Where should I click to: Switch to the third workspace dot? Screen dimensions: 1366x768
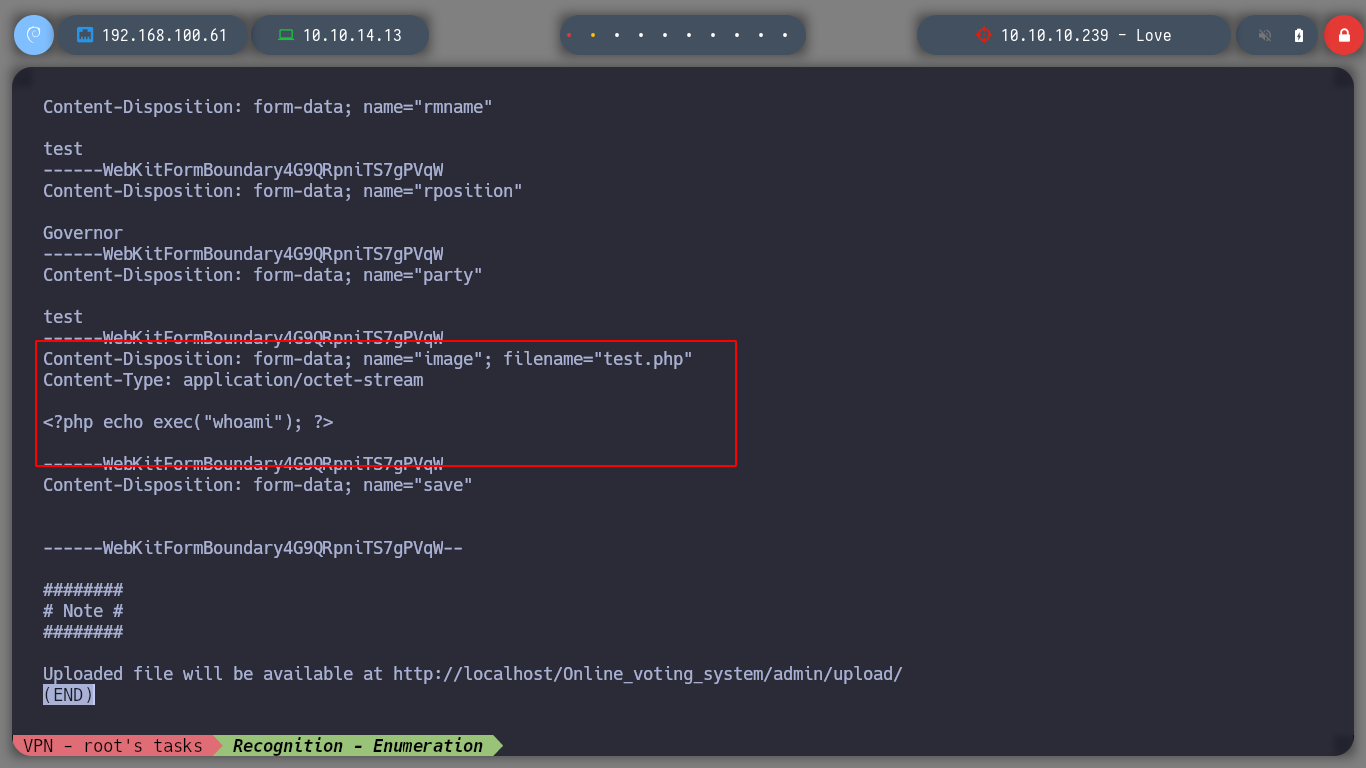click(x=617, y=35)
